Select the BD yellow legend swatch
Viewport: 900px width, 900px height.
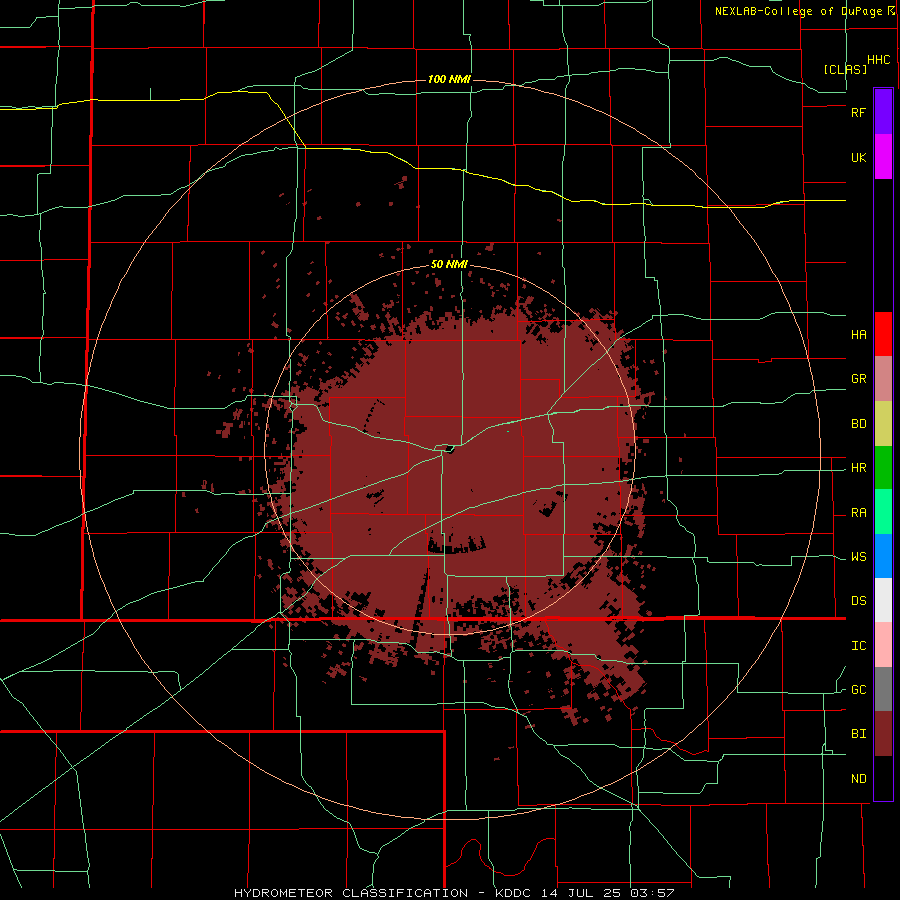pyautogui.click(x=883, y=424)
